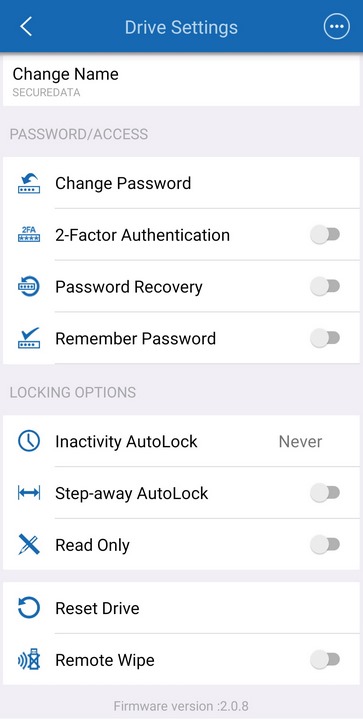Click the 2FA icon
The width and height of the screenshot is (363, 720).
coord(29,235)
